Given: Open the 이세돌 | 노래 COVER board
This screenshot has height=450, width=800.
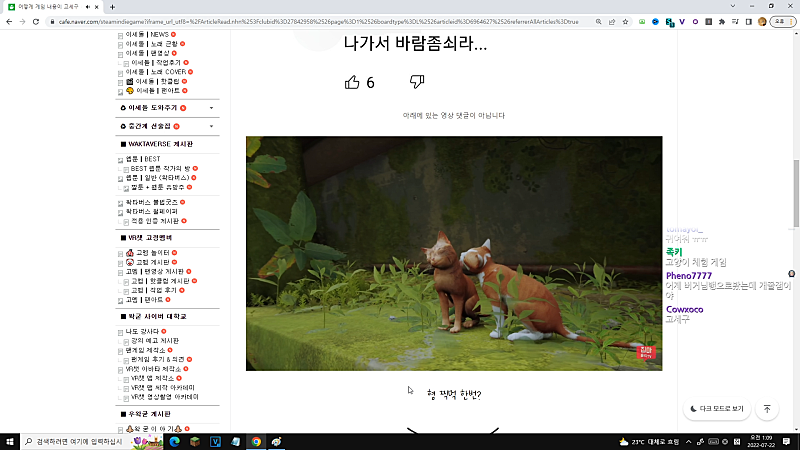Looking at the screenshot, I should click(156, 72).
